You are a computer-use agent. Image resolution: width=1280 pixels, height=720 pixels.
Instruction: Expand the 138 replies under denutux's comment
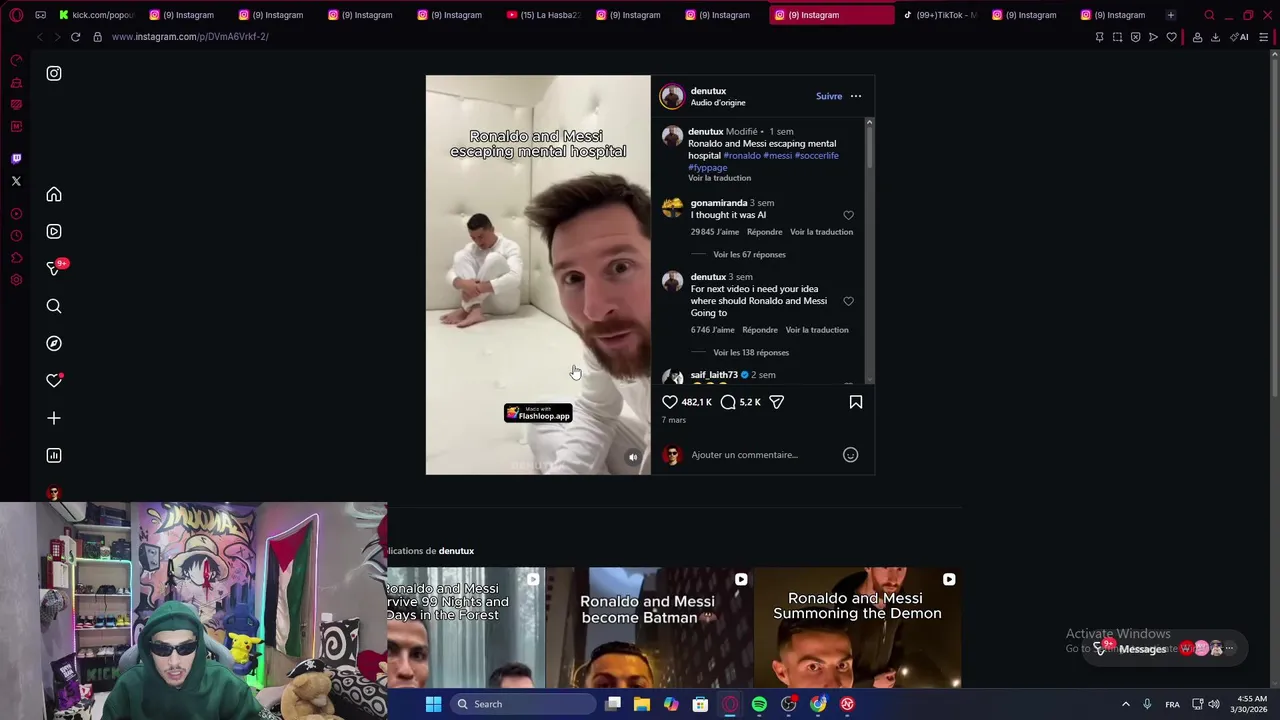[751, 352]
